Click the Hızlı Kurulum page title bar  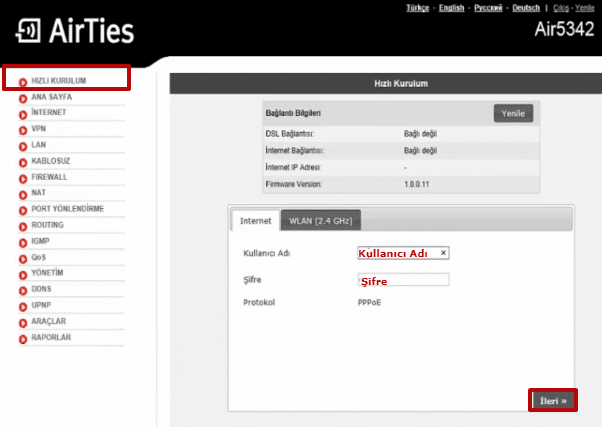[386, 84]
